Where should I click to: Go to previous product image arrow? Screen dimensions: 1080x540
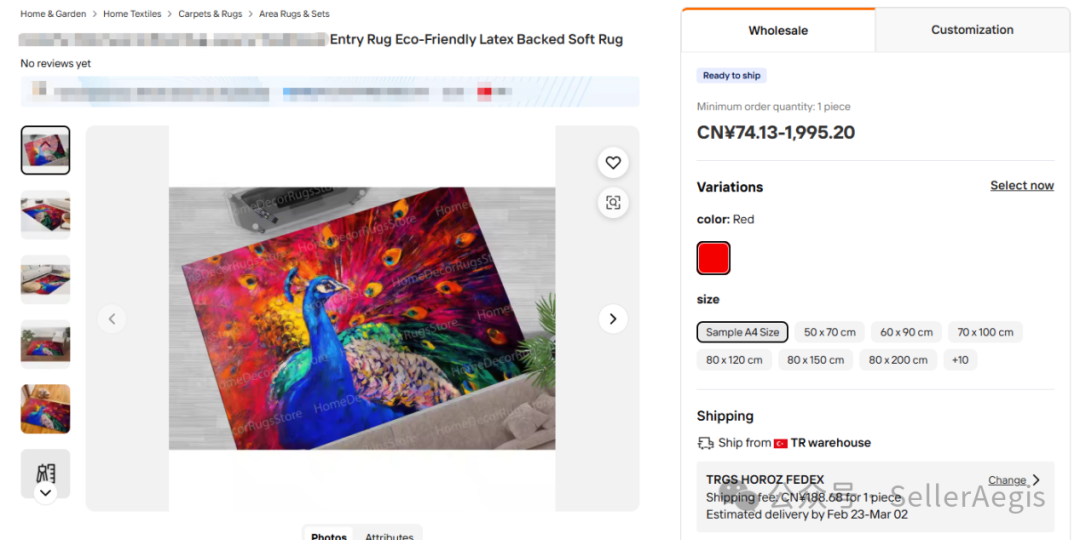click(x=112, y=319)
